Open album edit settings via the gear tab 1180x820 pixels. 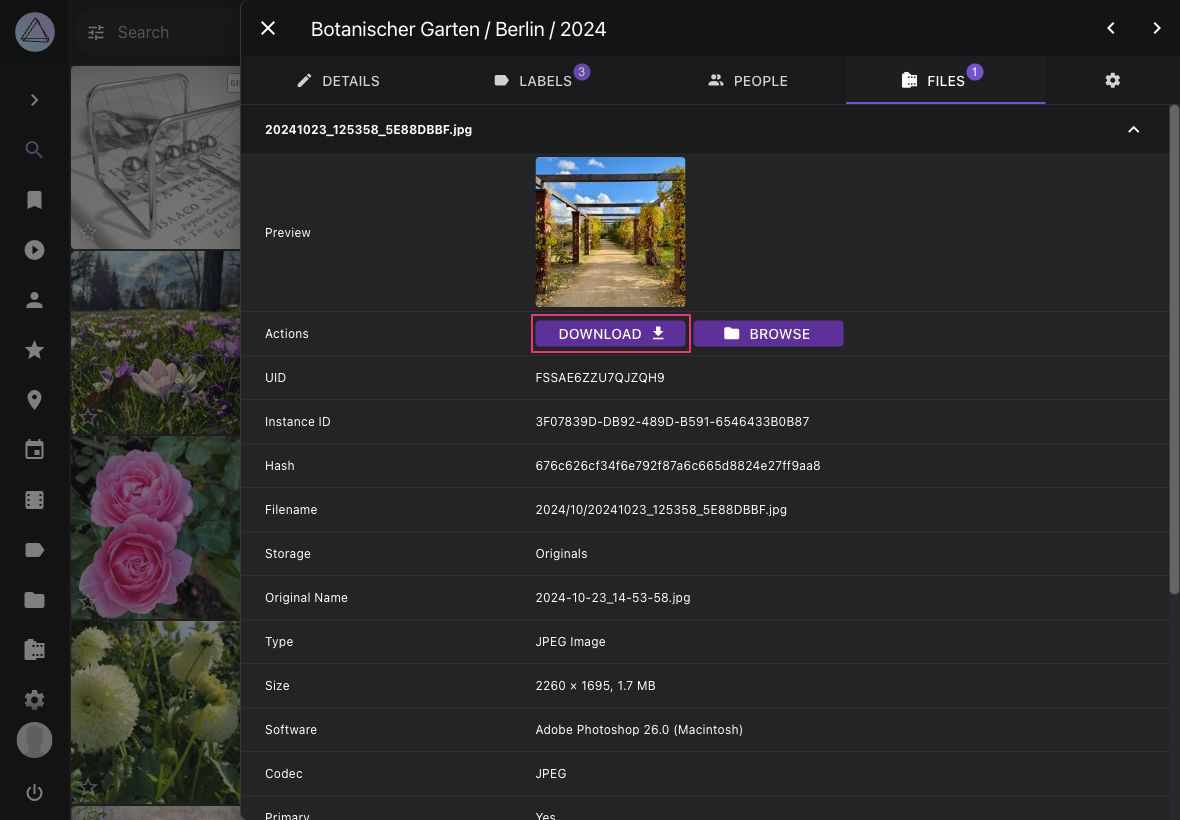1113,80
